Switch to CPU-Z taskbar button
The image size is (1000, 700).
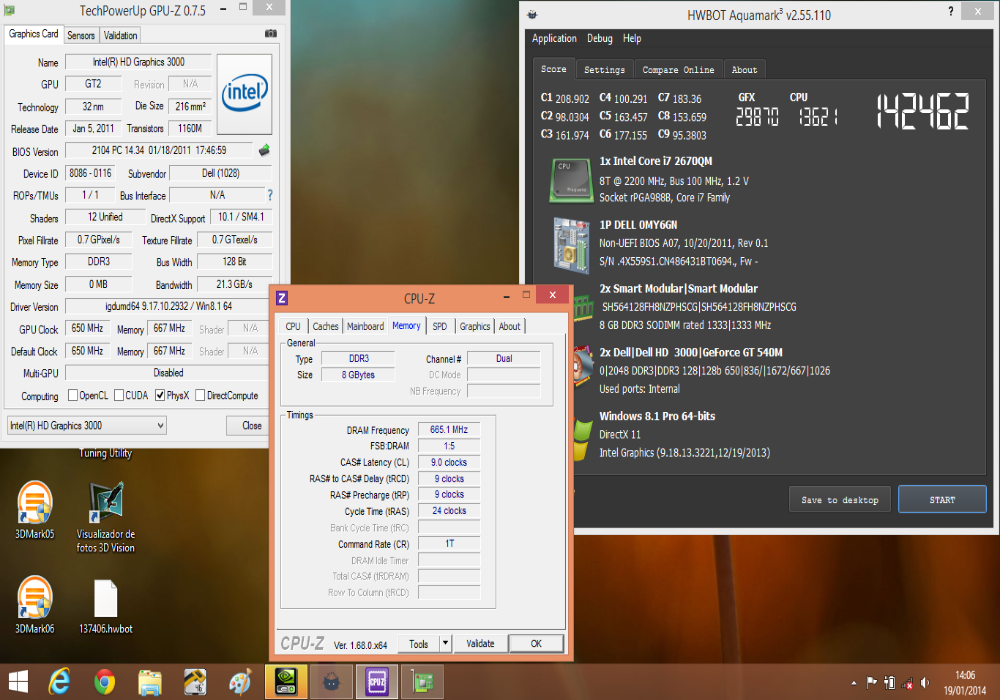[x=377, y=682]
